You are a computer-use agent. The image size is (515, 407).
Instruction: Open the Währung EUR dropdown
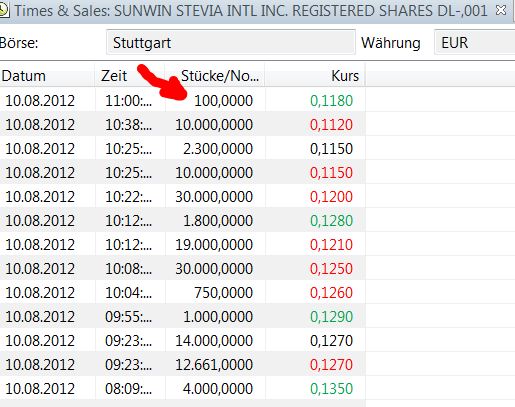coord(474,42)
